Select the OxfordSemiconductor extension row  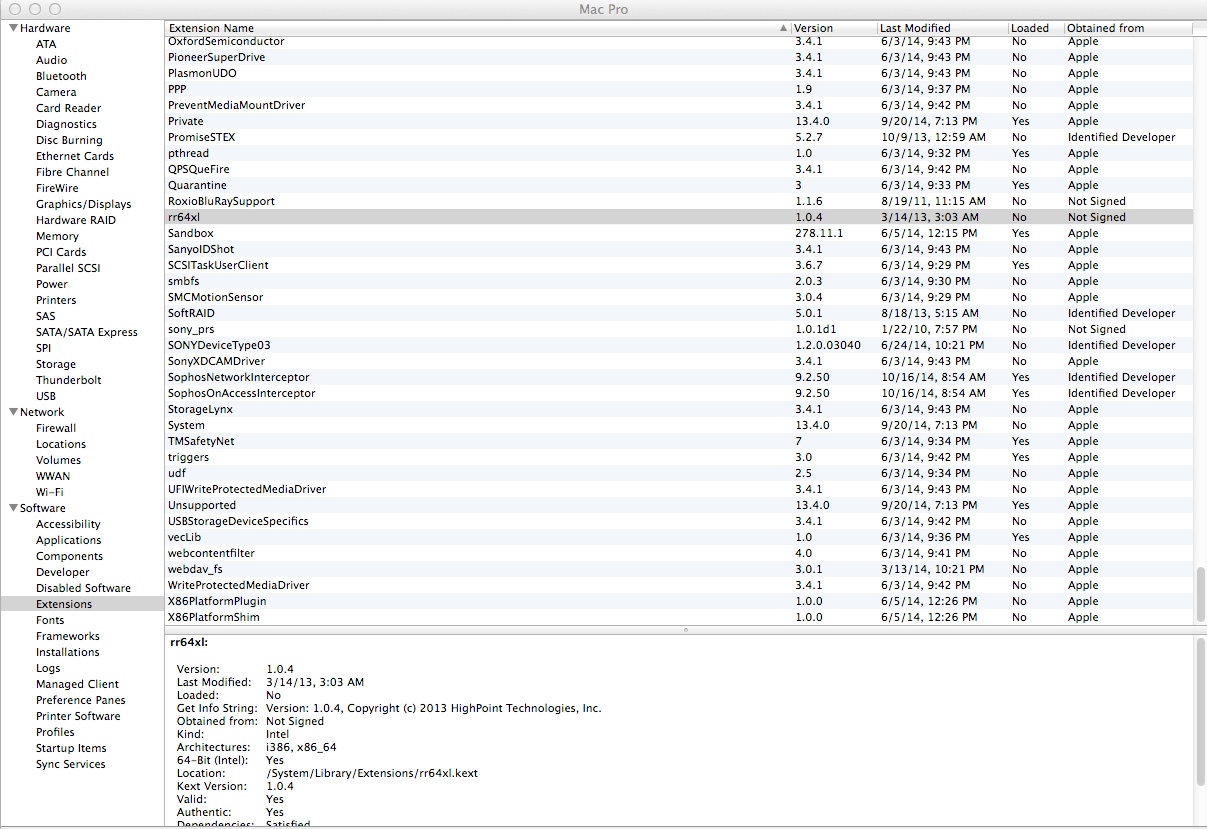point(679,41)
